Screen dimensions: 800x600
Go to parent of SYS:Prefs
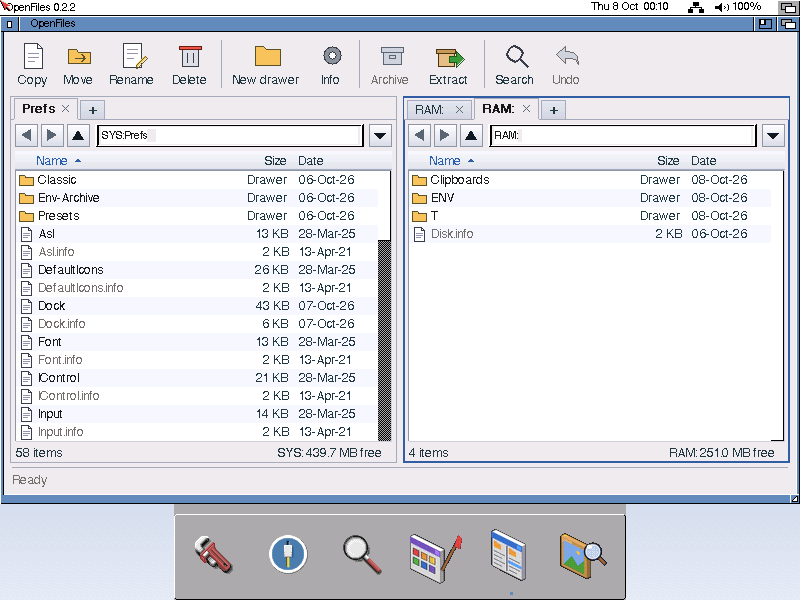click(x=78, y=135)
